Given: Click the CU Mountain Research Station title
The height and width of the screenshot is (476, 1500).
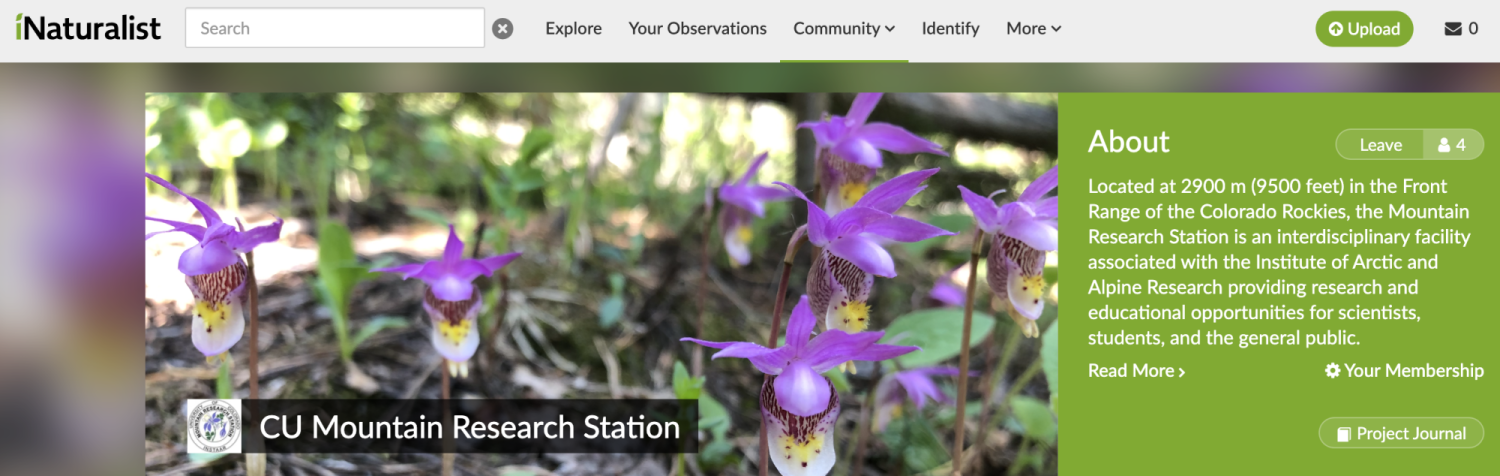Looking at the screenshot, I should point(469,428).
